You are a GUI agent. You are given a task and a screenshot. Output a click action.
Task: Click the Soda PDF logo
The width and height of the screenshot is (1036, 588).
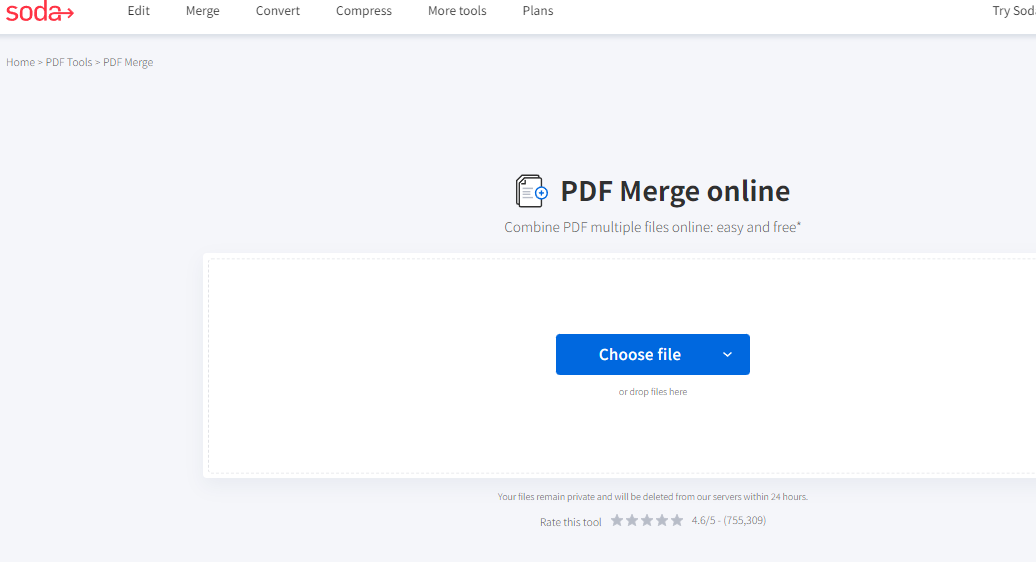(x=40, y=12)
